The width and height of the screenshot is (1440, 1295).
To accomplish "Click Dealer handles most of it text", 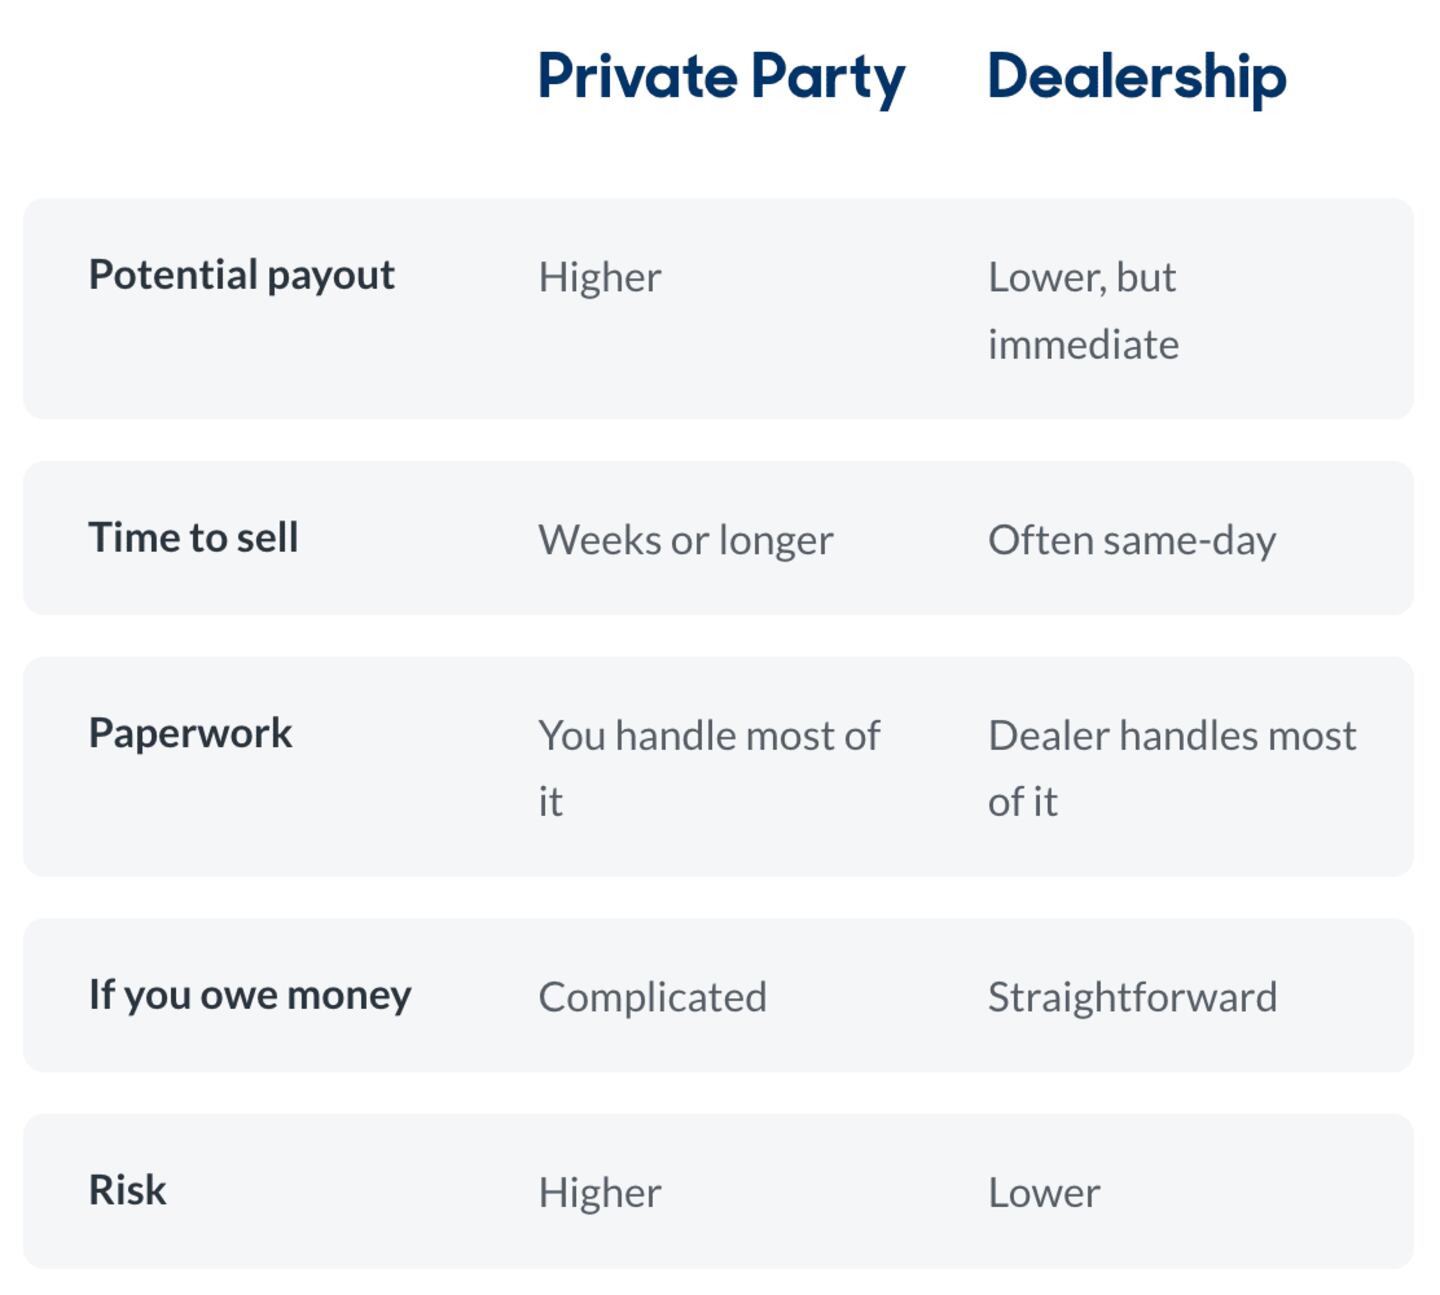I will [x=1172, y=768].
